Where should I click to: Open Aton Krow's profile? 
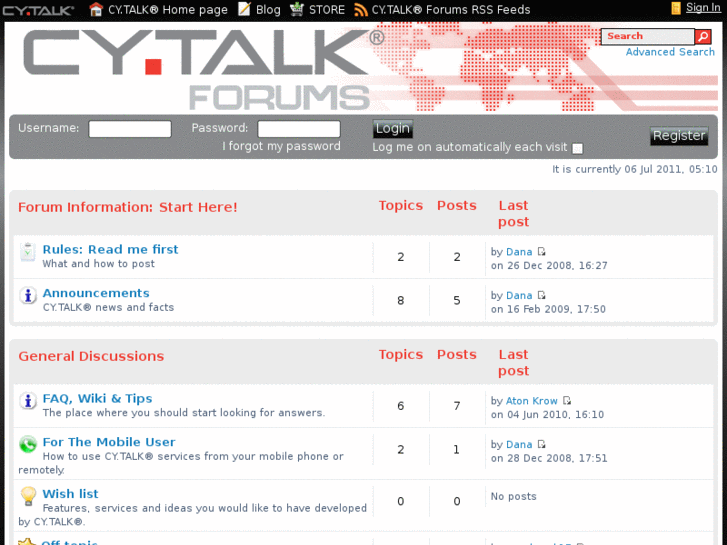(531, 401)
